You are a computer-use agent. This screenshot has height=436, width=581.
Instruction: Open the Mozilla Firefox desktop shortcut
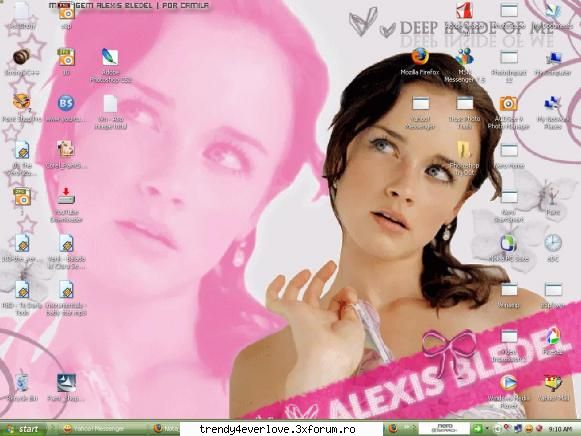[420, 57]
